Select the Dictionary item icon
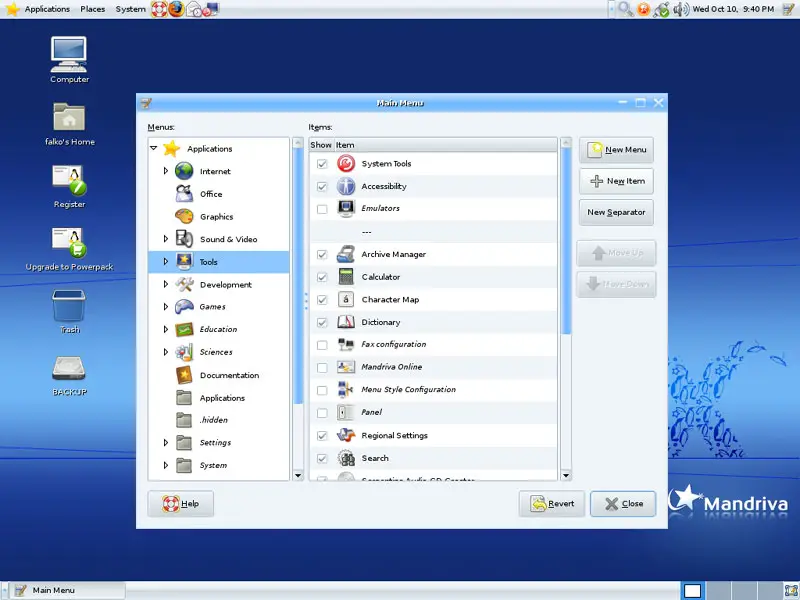Screen dimensions: 800x600 point(346,322)
